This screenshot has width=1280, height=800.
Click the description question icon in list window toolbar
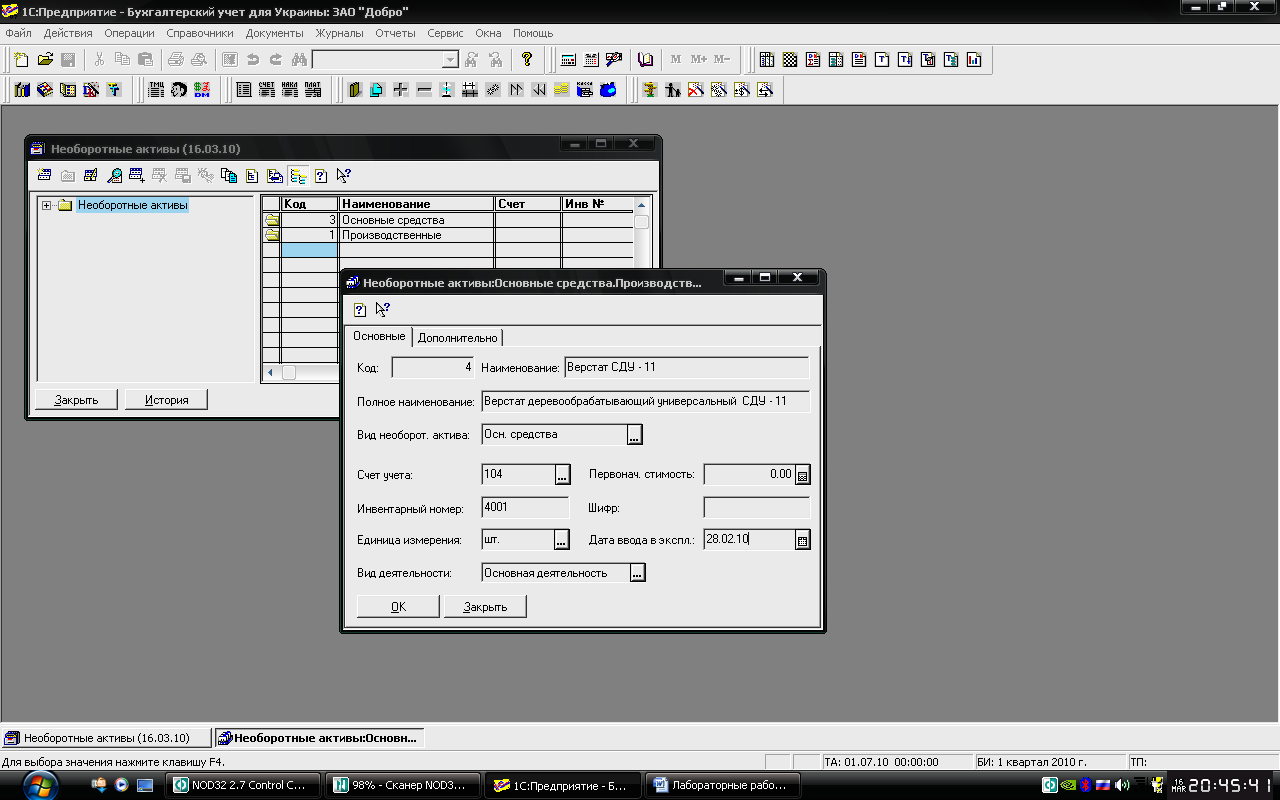click(321, 176)
